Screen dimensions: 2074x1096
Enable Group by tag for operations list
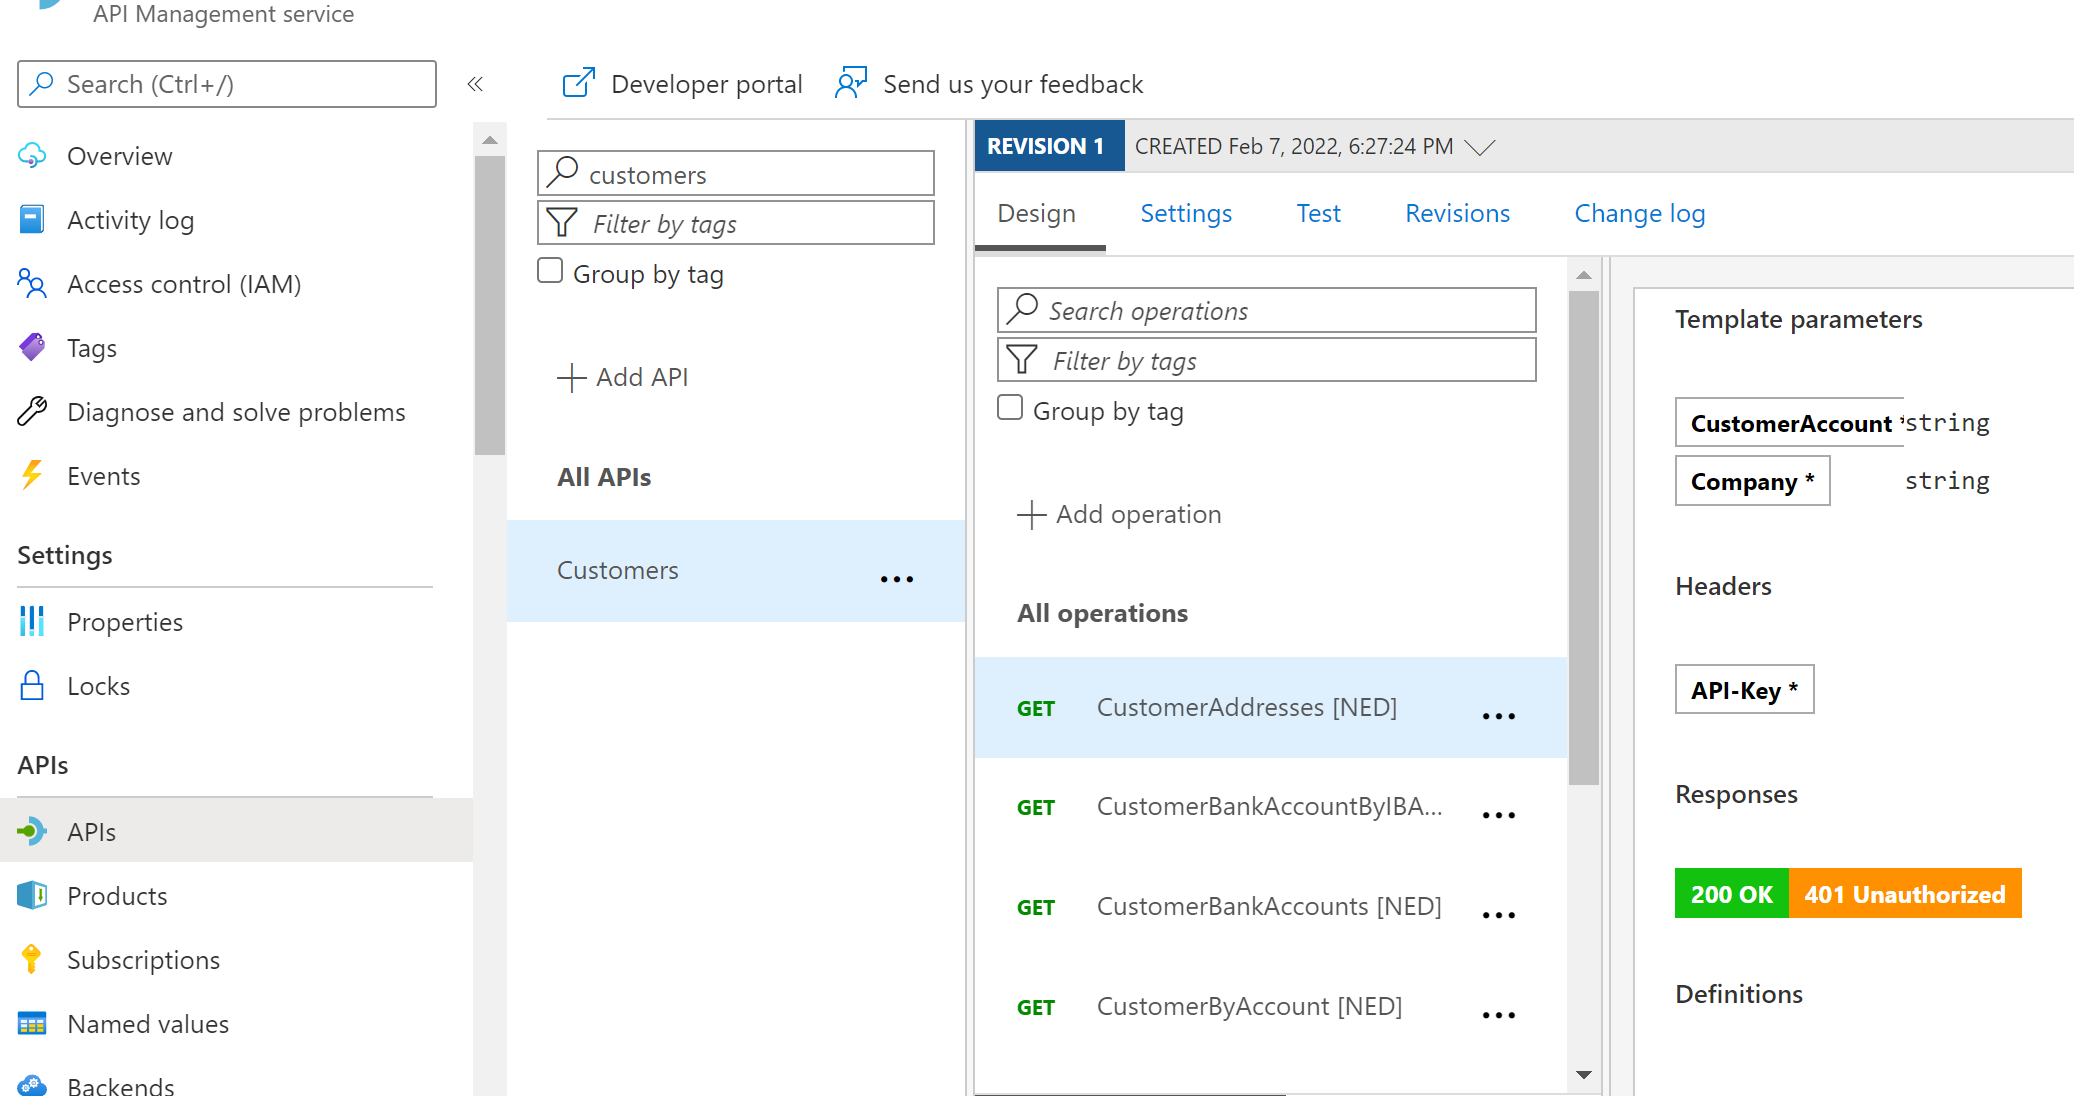coord(1010,408)
